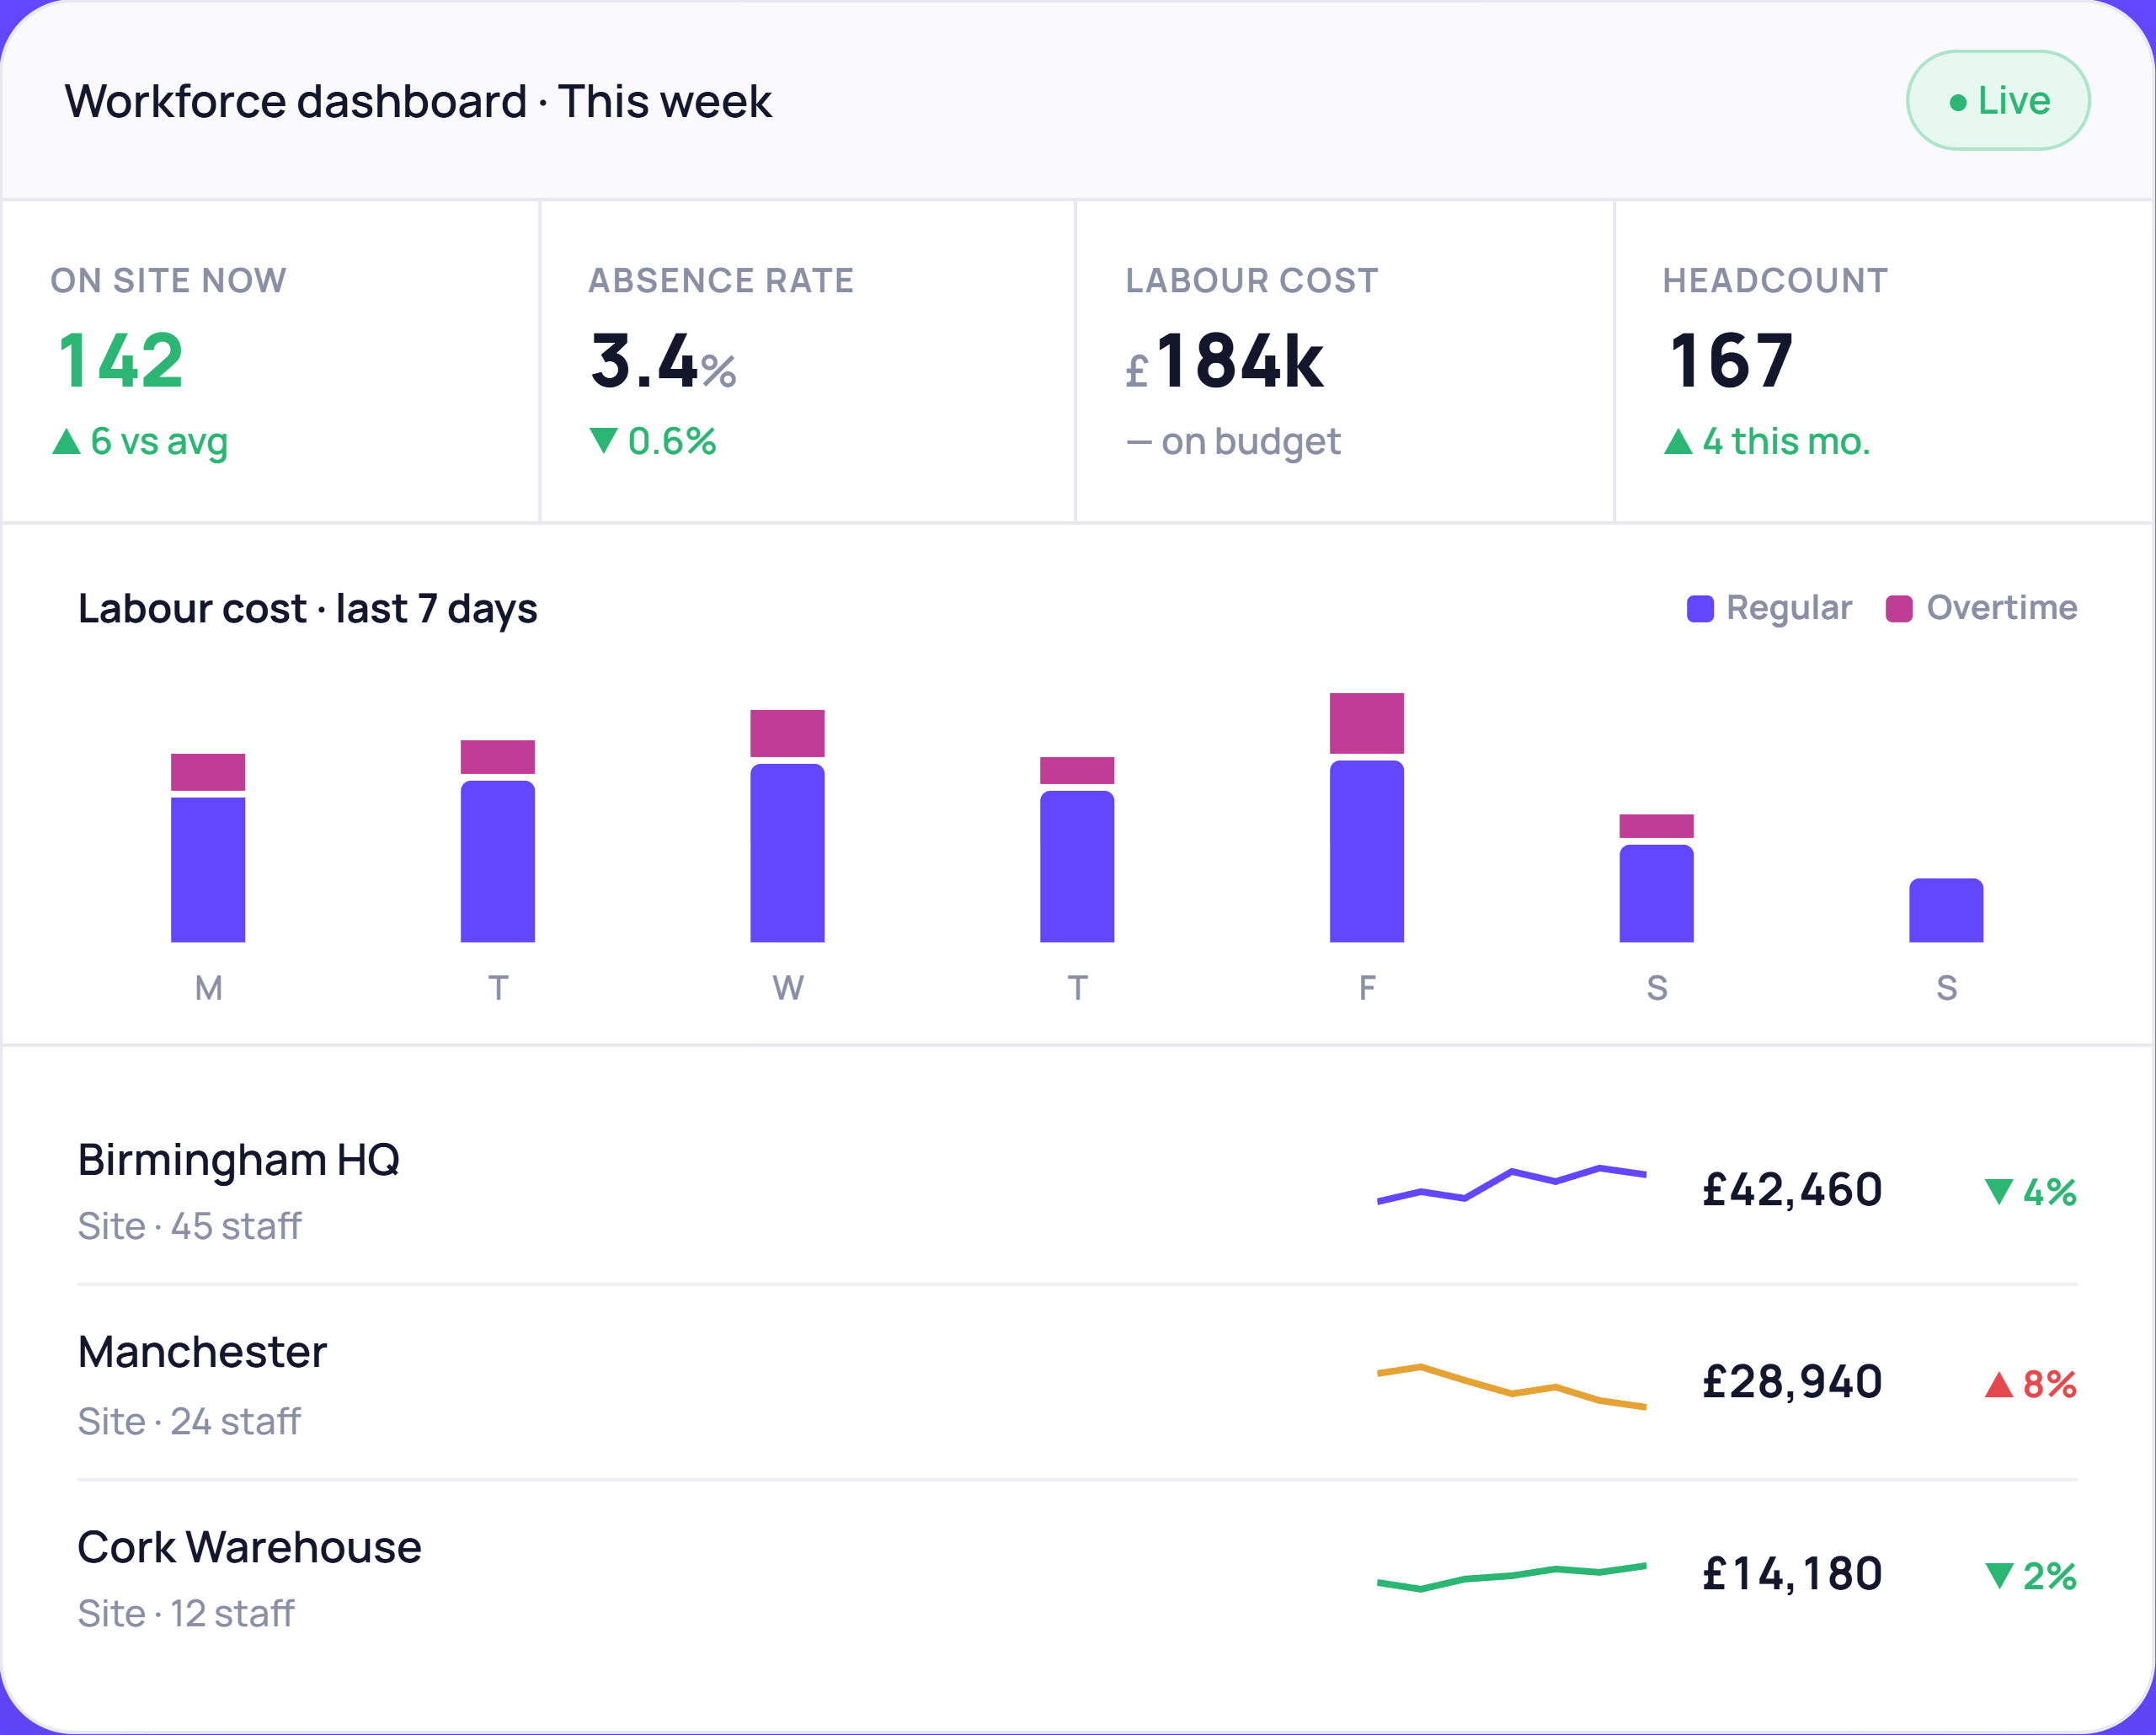Screen dimensions: 2156x1735
Task: Click the up arrow beside 4 this mo.
Action: pyautogui.click(x=1678, y=441)
